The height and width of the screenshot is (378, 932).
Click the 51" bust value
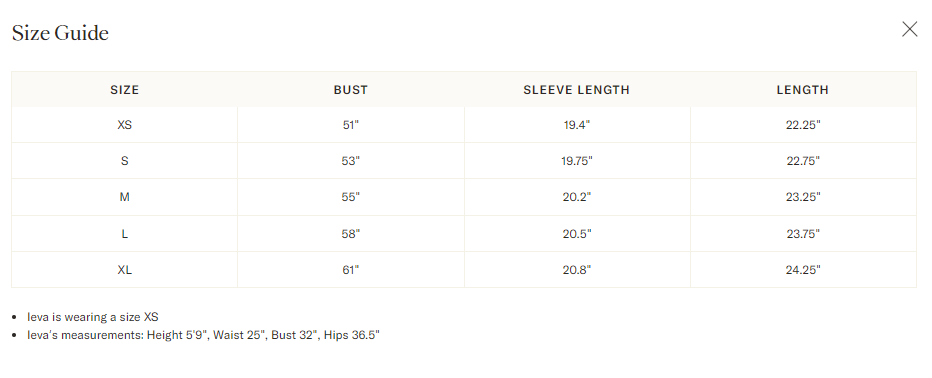click(x=351, y=125)
